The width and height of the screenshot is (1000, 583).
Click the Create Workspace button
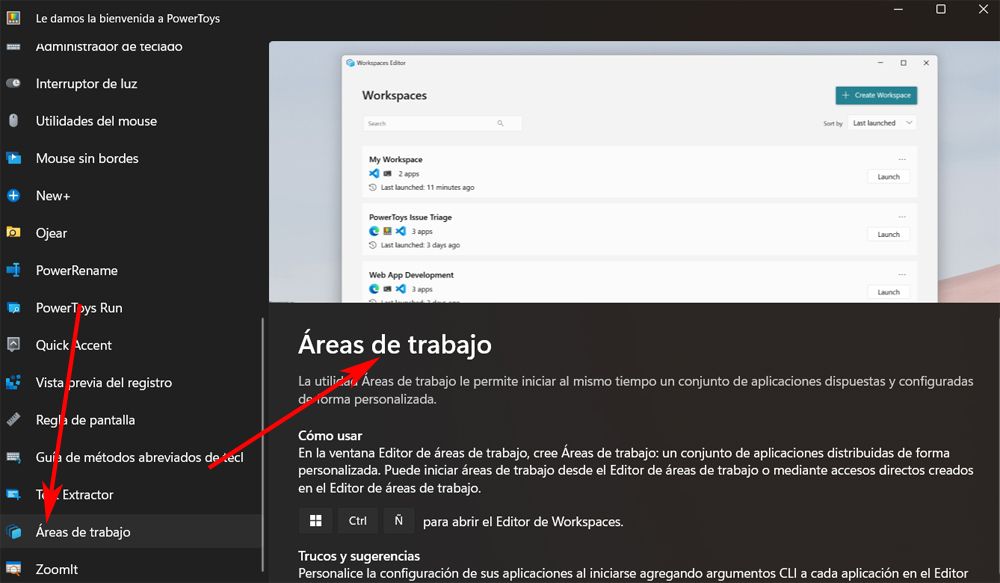tap(876, 95)
